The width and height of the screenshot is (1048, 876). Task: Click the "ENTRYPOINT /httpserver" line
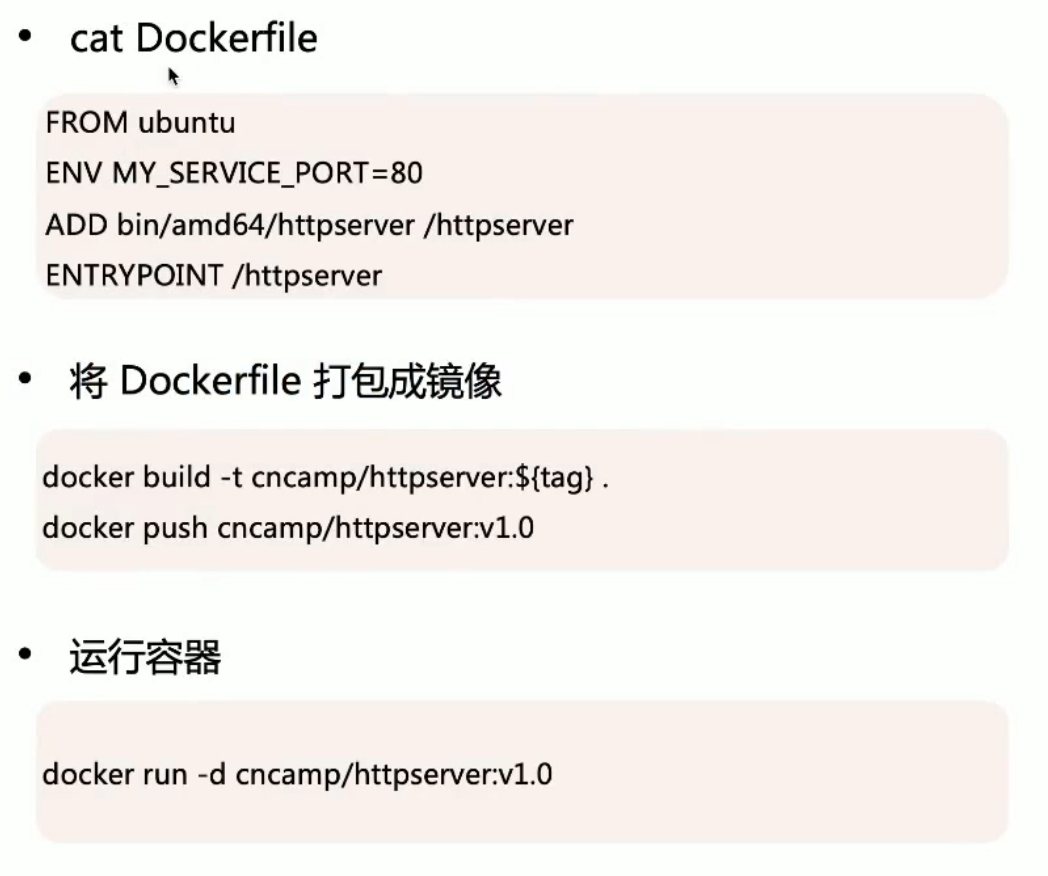[214, 275]
